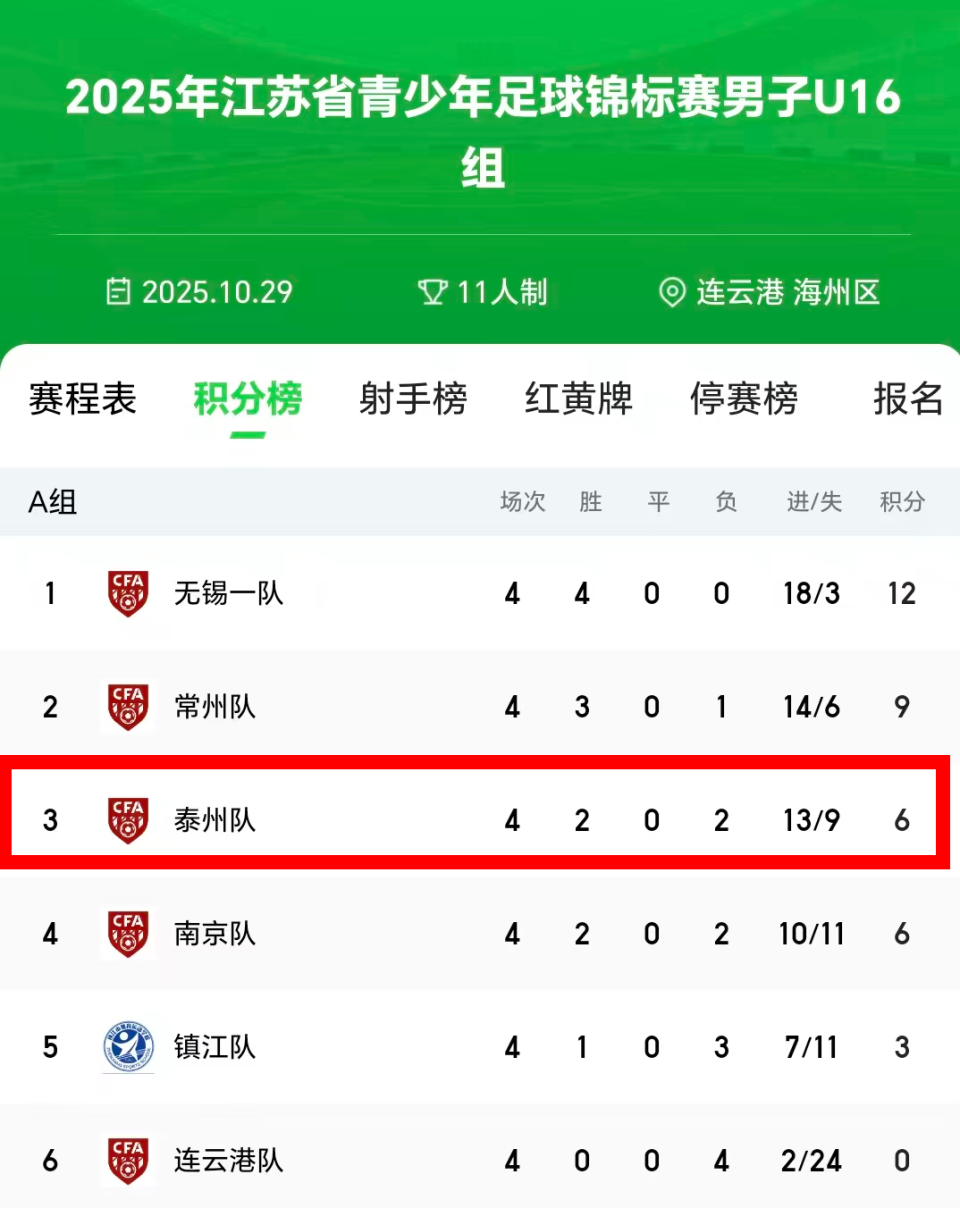The height and width of the screenshot is (1208, 960).
Task: Click the 连云港 海州区 location text
Action: pyautogui.click(x=788, y=293)
